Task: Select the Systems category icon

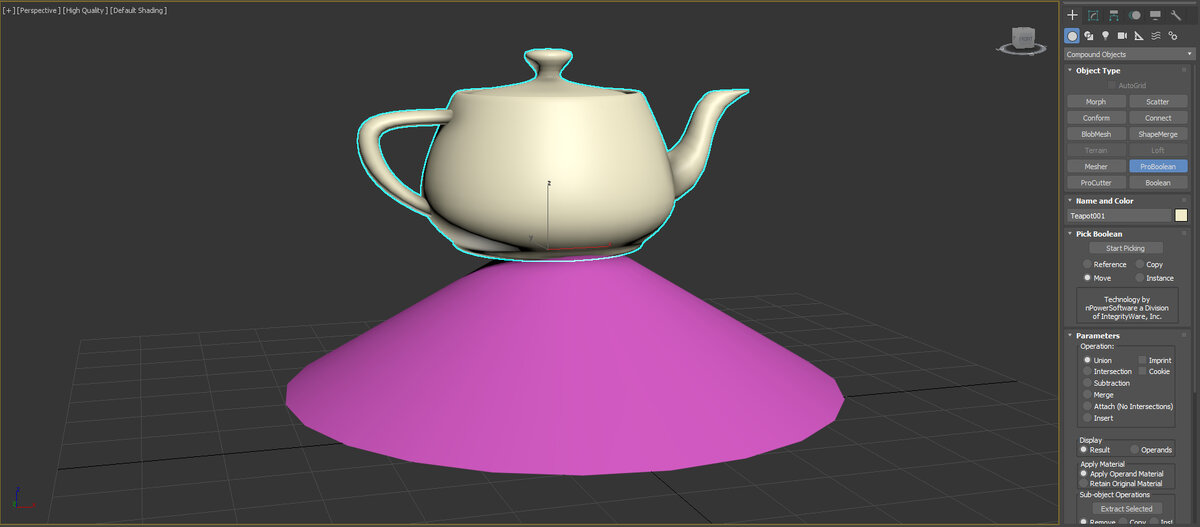Action: [x=1172, y=35]
